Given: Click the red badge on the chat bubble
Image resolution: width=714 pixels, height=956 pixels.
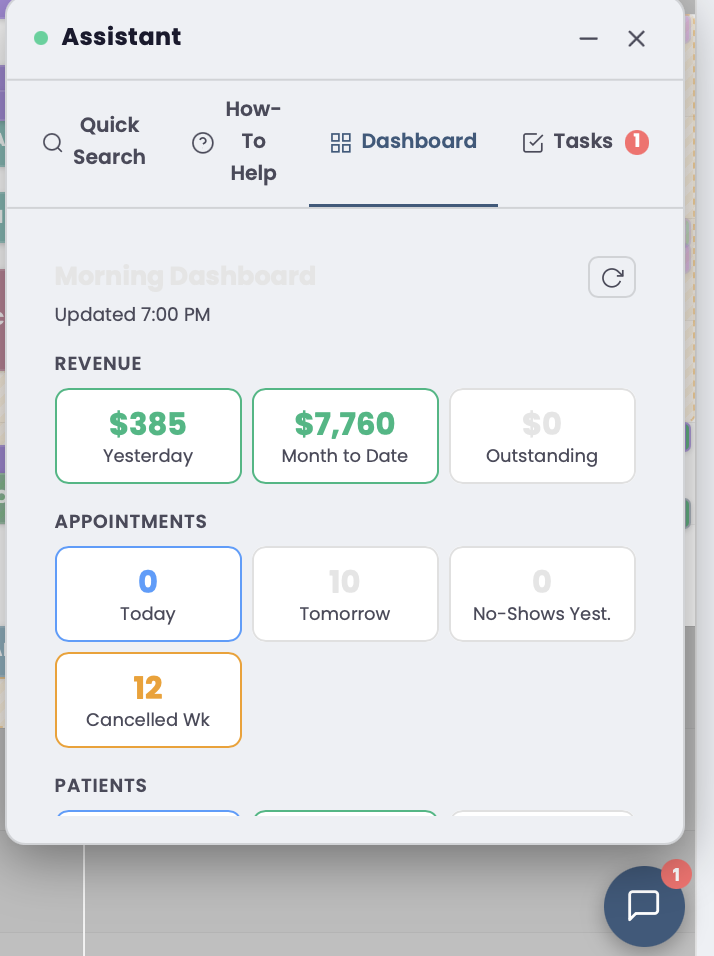Looking at the screenshot, I should (x=675, y=874).
